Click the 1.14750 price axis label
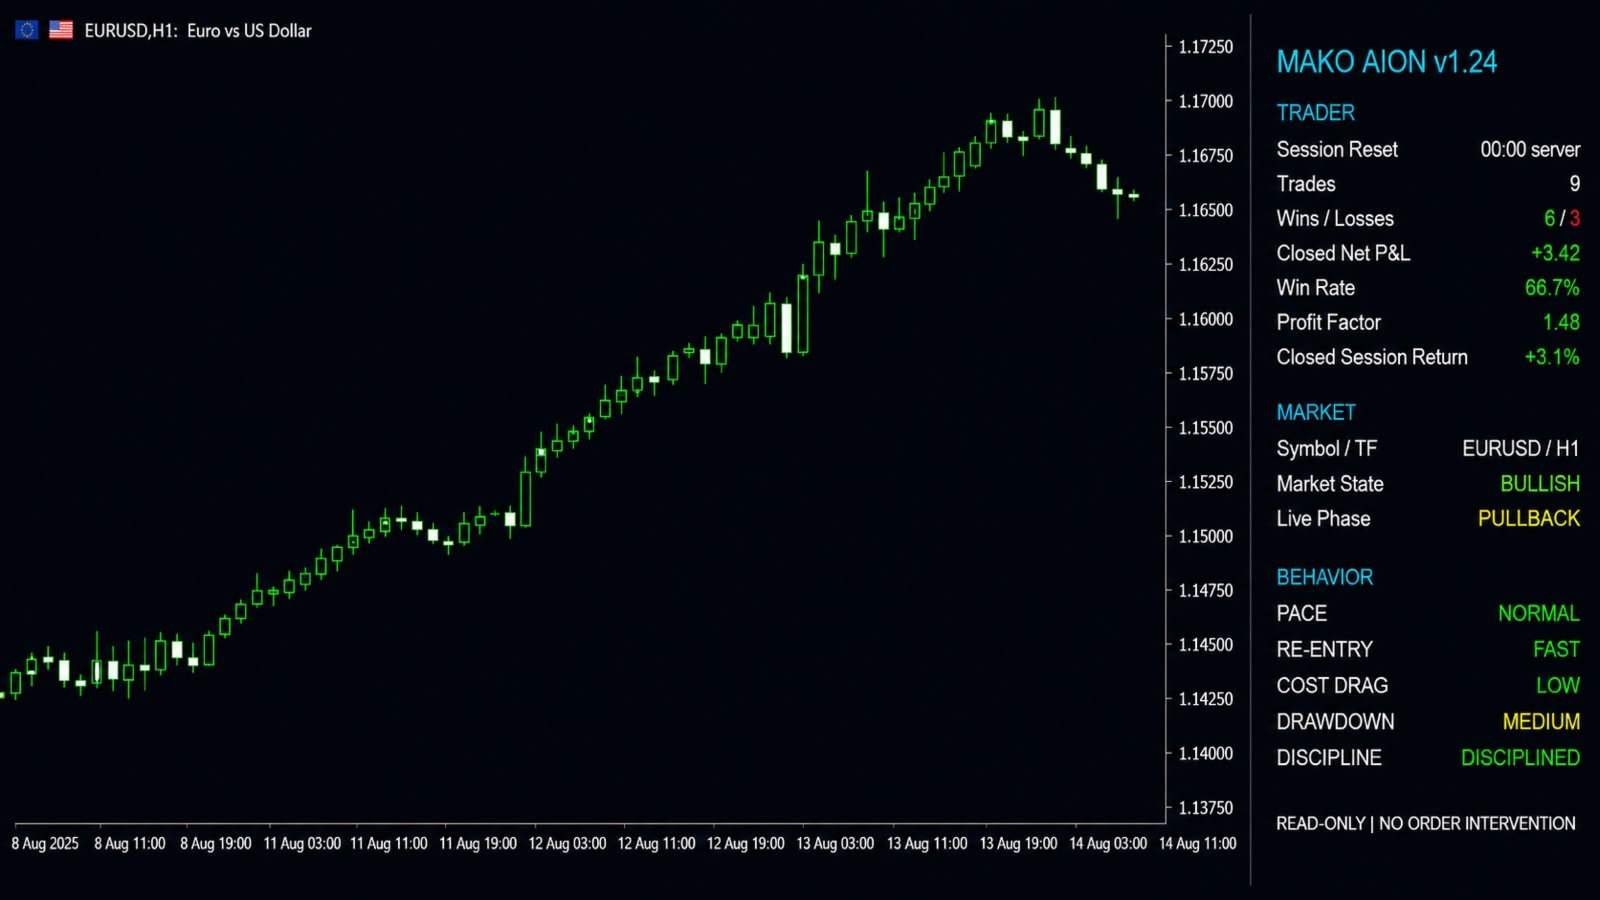 (1206, 590)
